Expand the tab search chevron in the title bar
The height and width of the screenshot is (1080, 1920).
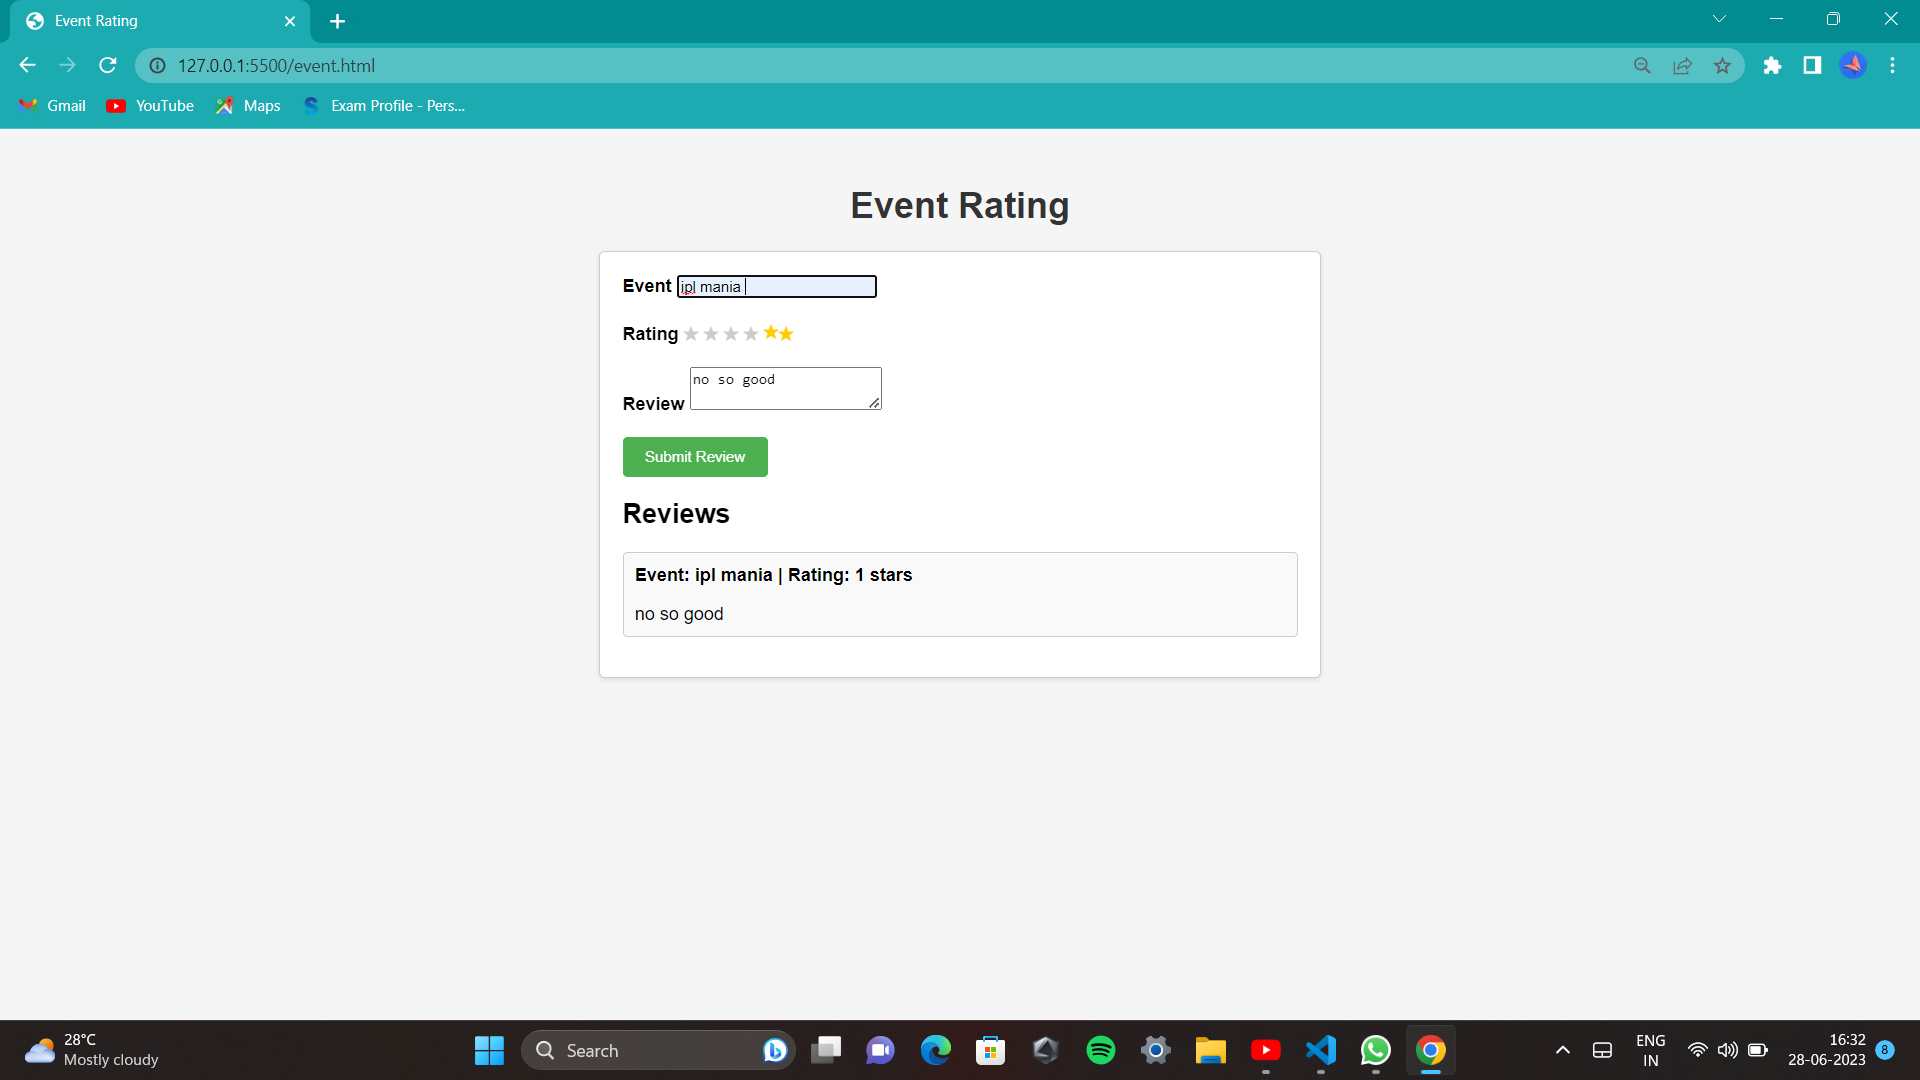(x=1719, y=19)
